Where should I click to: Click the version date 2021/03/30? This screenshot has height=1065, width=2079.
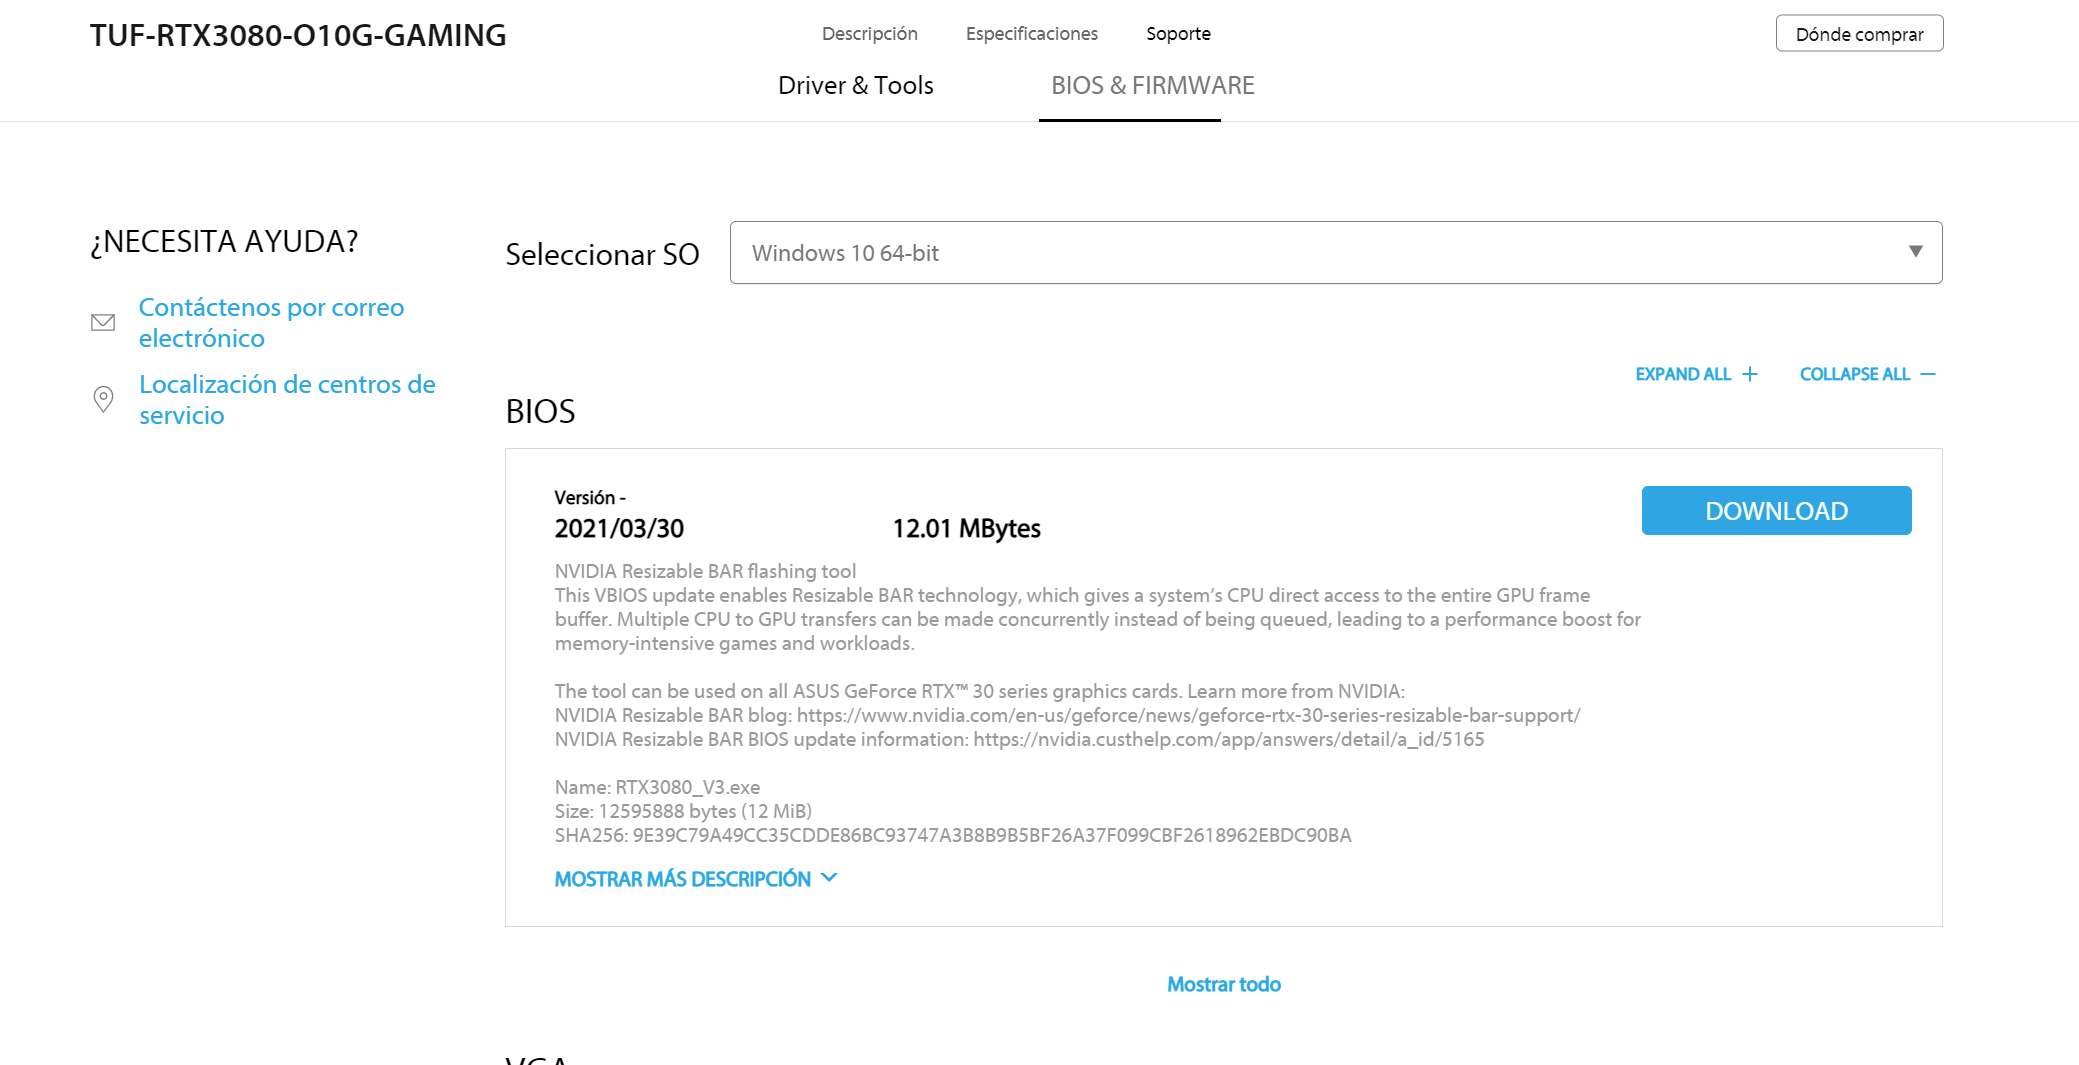click(x=619, y=529)
